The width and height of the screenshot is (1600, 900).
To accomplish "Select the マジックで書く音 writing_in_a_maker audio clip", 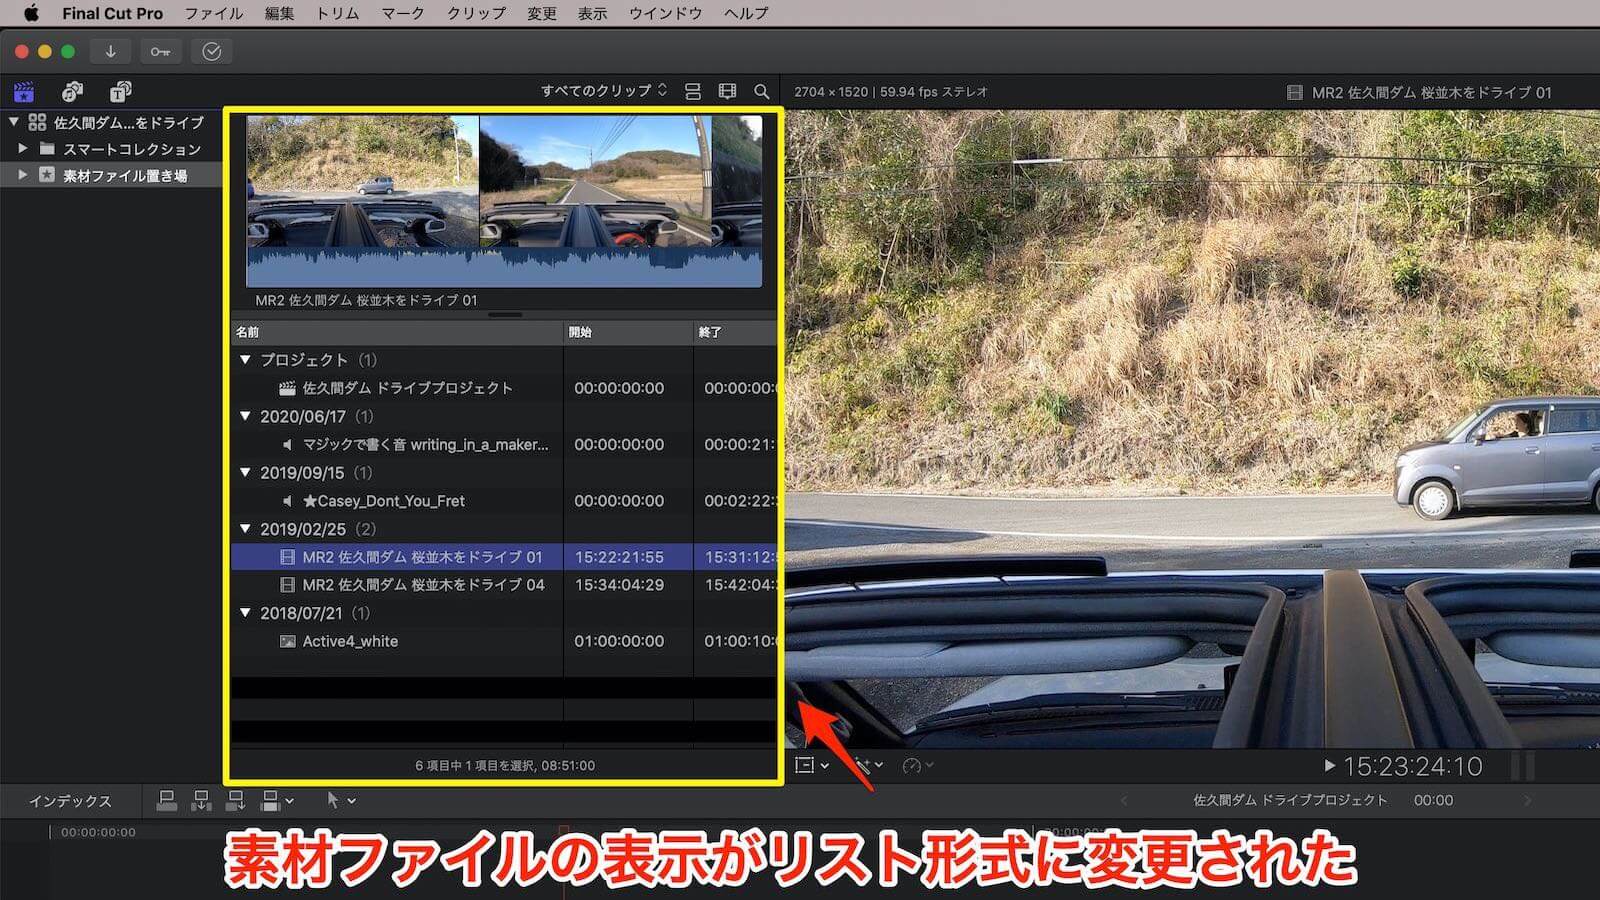I will tap(504, 444).
